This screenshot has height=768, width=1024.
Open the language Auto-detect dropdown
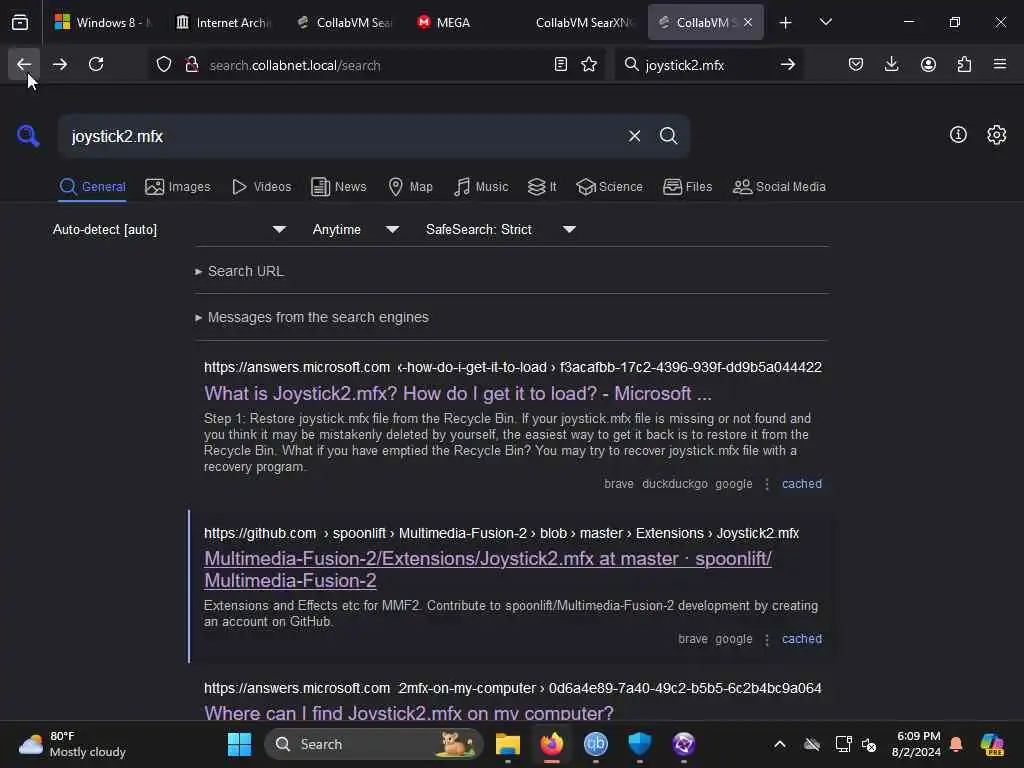(169, 229)
